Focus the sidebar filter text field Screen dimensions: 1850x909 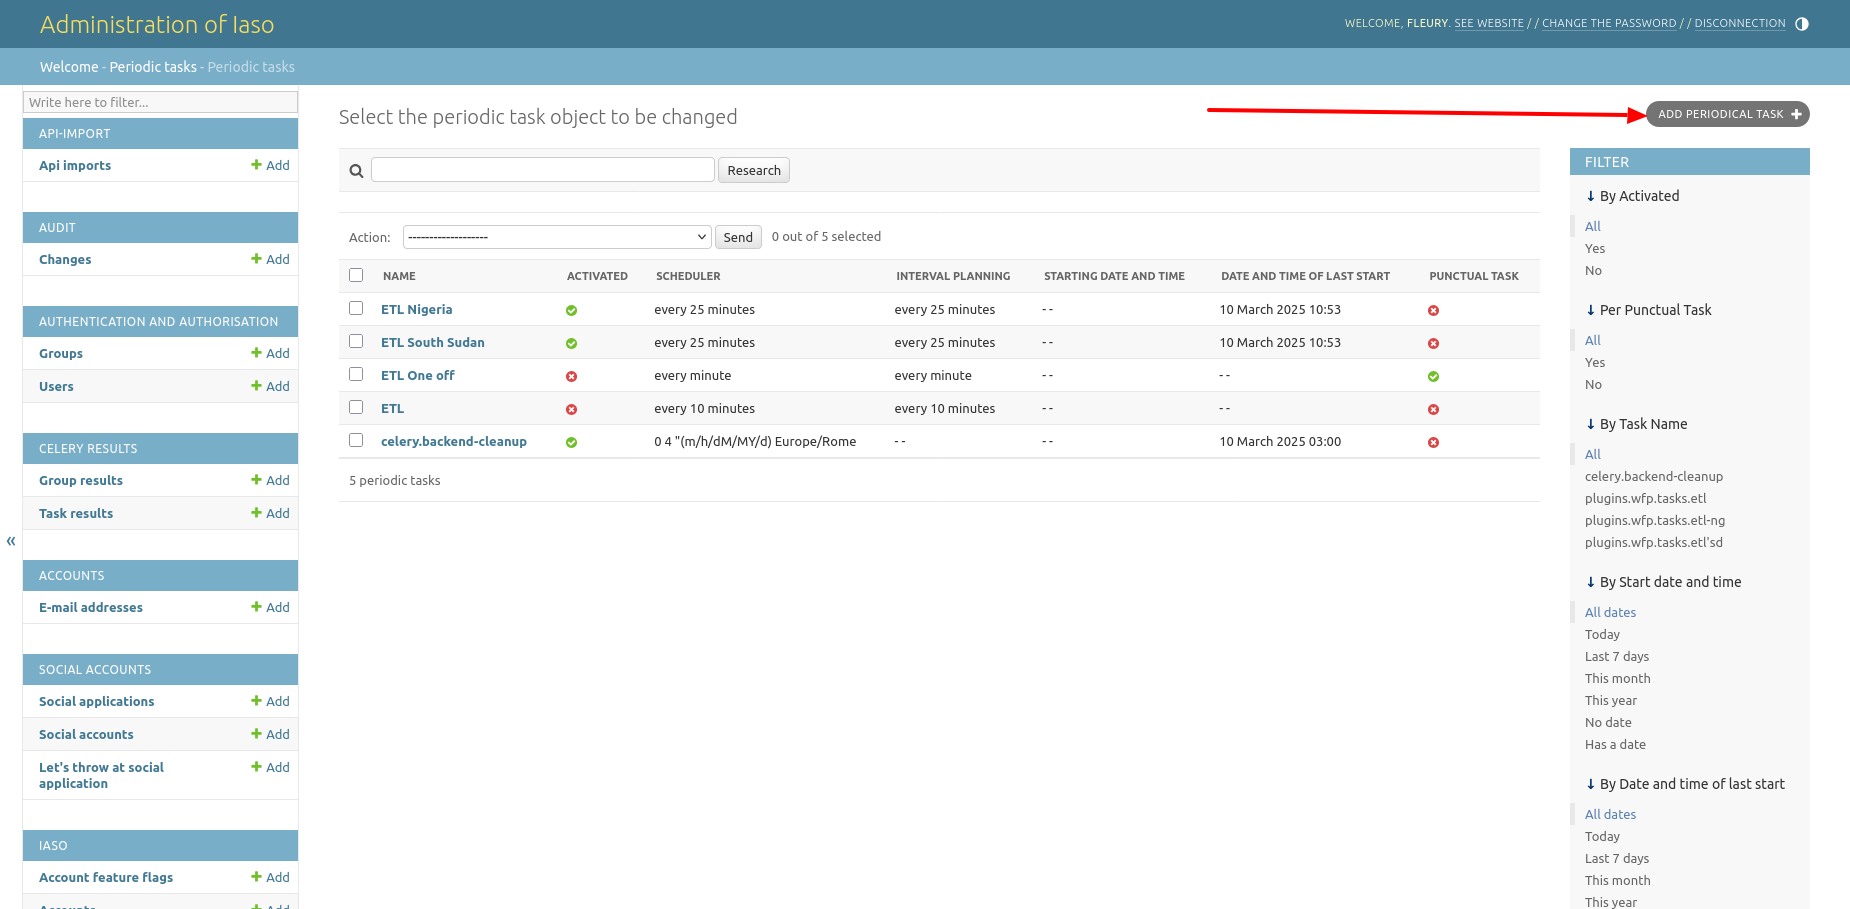[x=160, y=102]
